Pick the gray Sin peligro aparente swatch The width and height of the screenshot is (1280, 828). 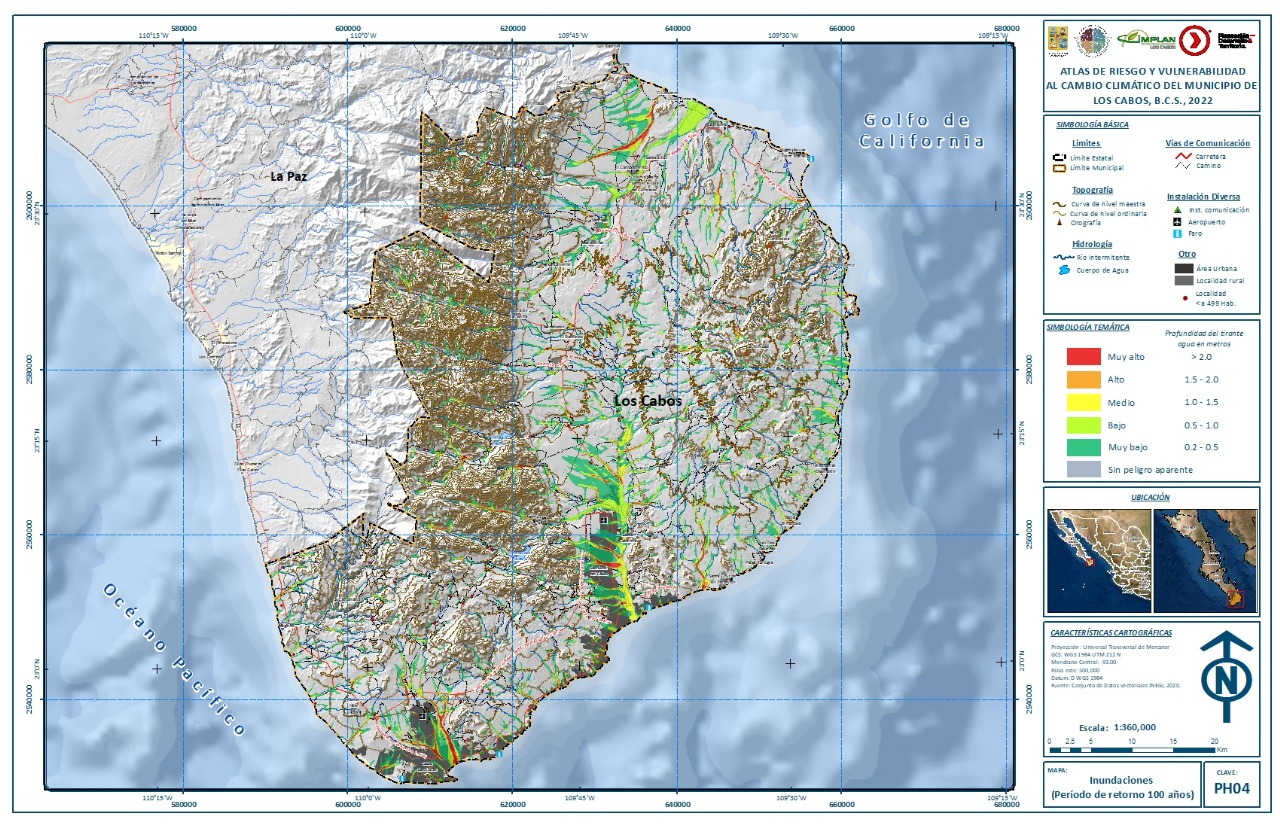pos(1082,469)
